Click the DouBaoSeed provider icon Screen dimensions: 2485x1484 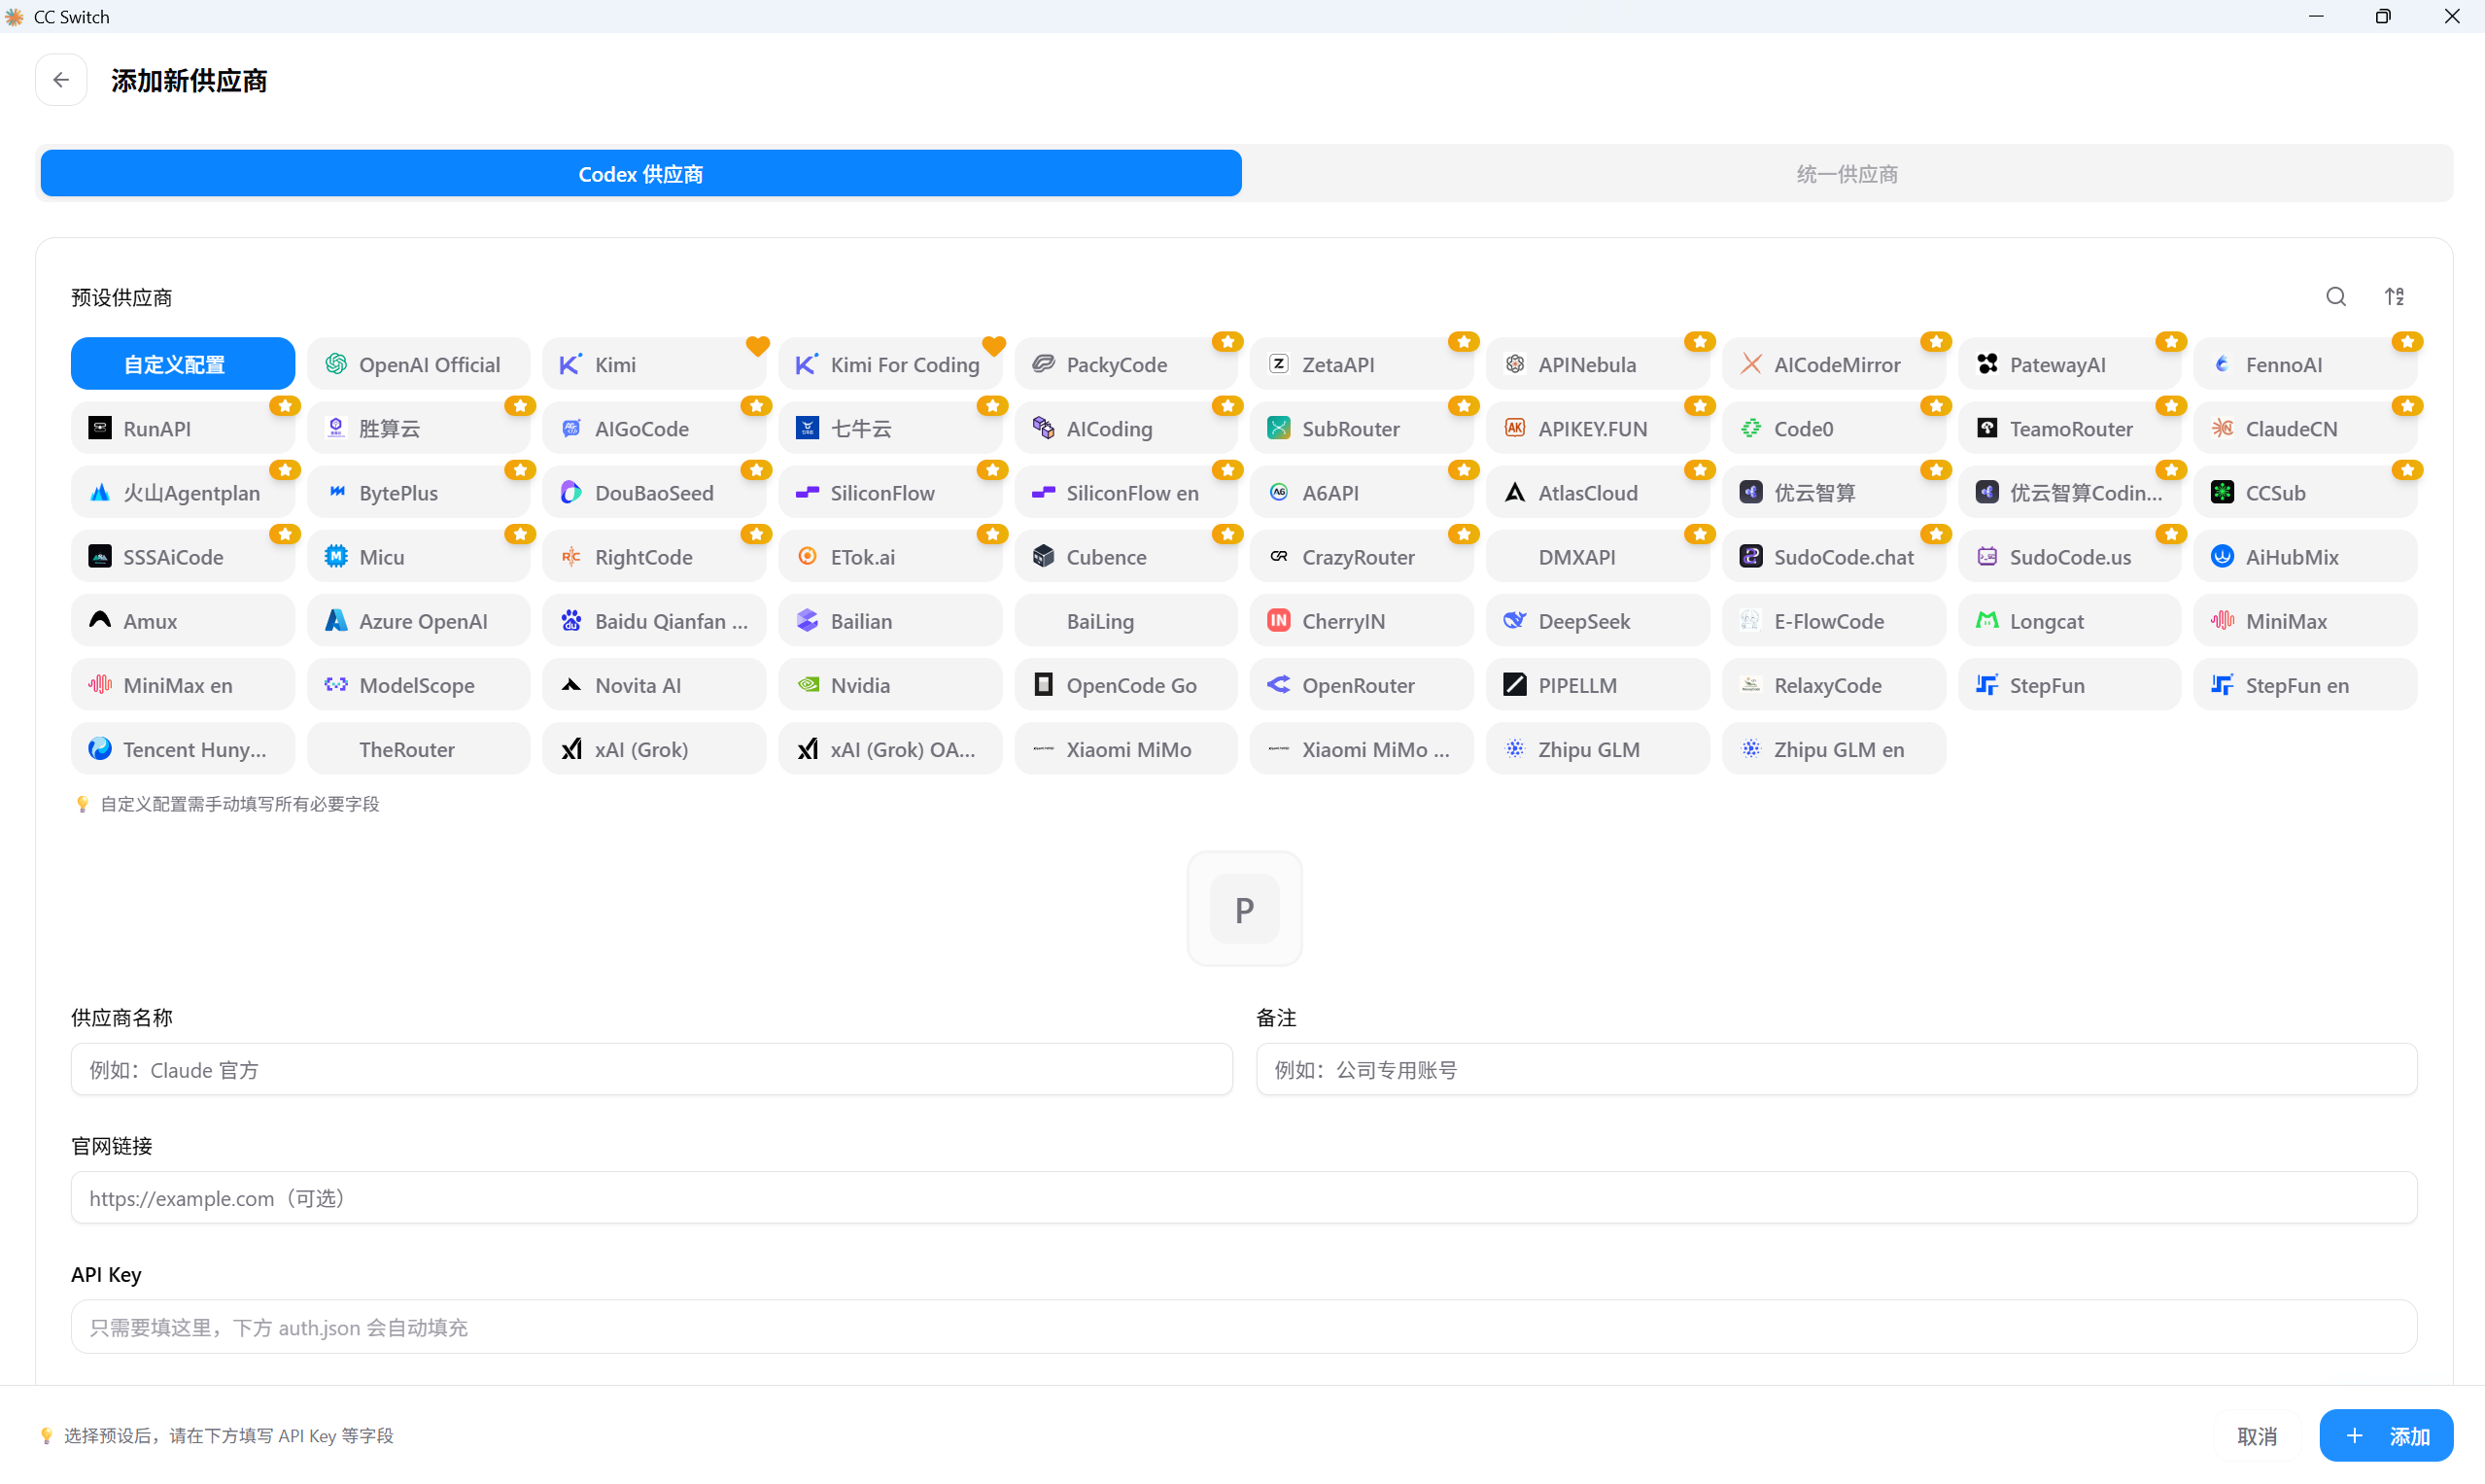[x=571, y=492]
